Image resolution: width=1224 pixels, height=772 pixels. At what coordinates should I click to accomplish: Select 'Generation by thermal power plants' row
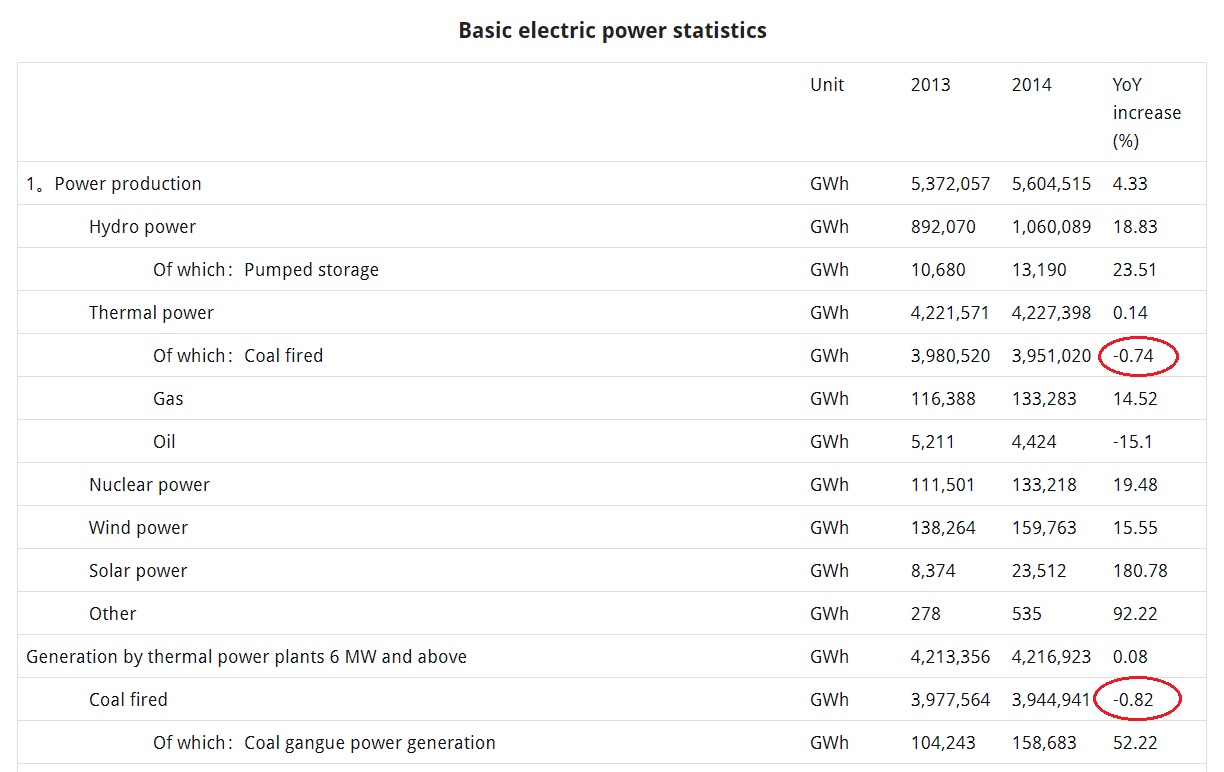click(612, 657)
